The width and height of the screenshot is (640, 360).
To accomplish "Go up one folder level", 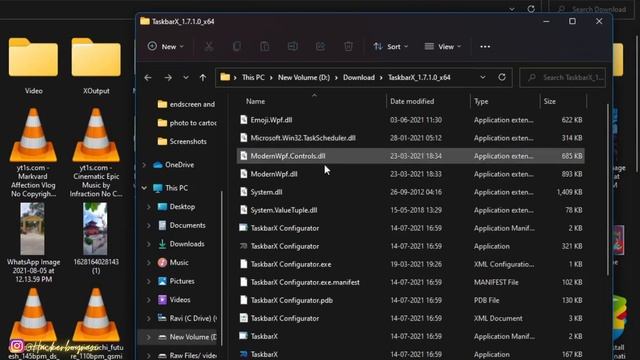I will (203, 78).
